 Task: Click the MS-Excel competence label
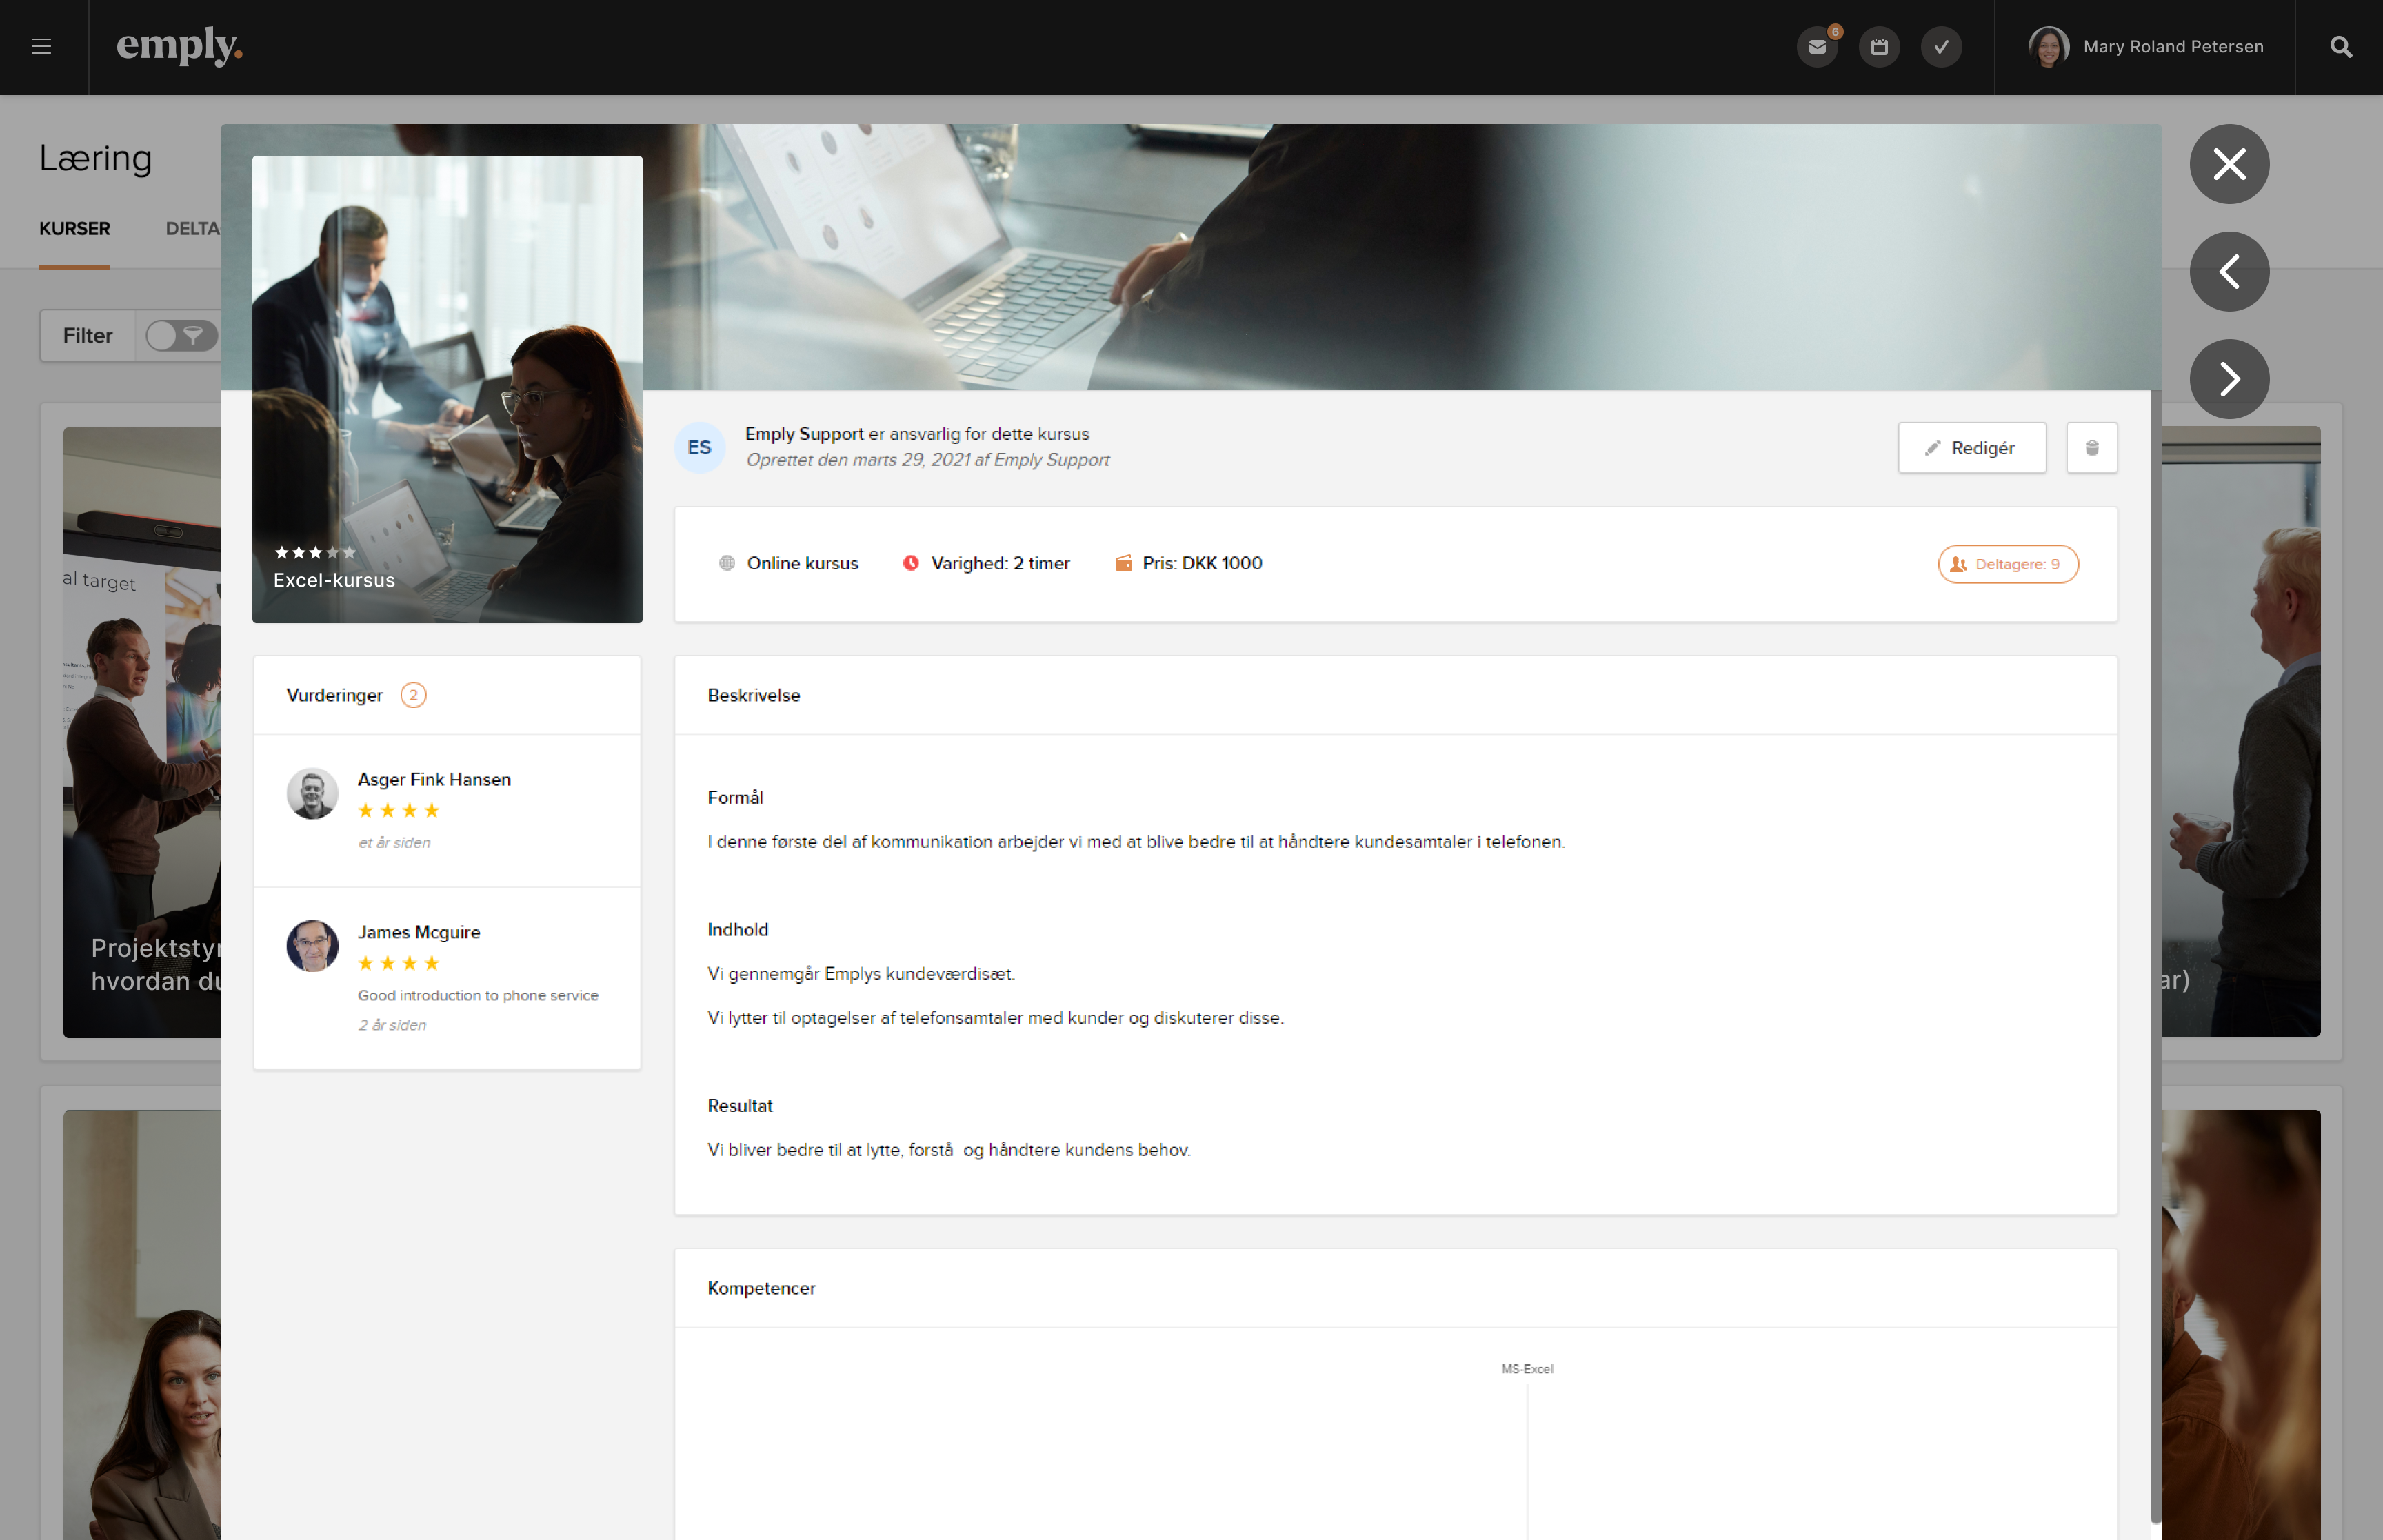[x=1527, y=1369]
